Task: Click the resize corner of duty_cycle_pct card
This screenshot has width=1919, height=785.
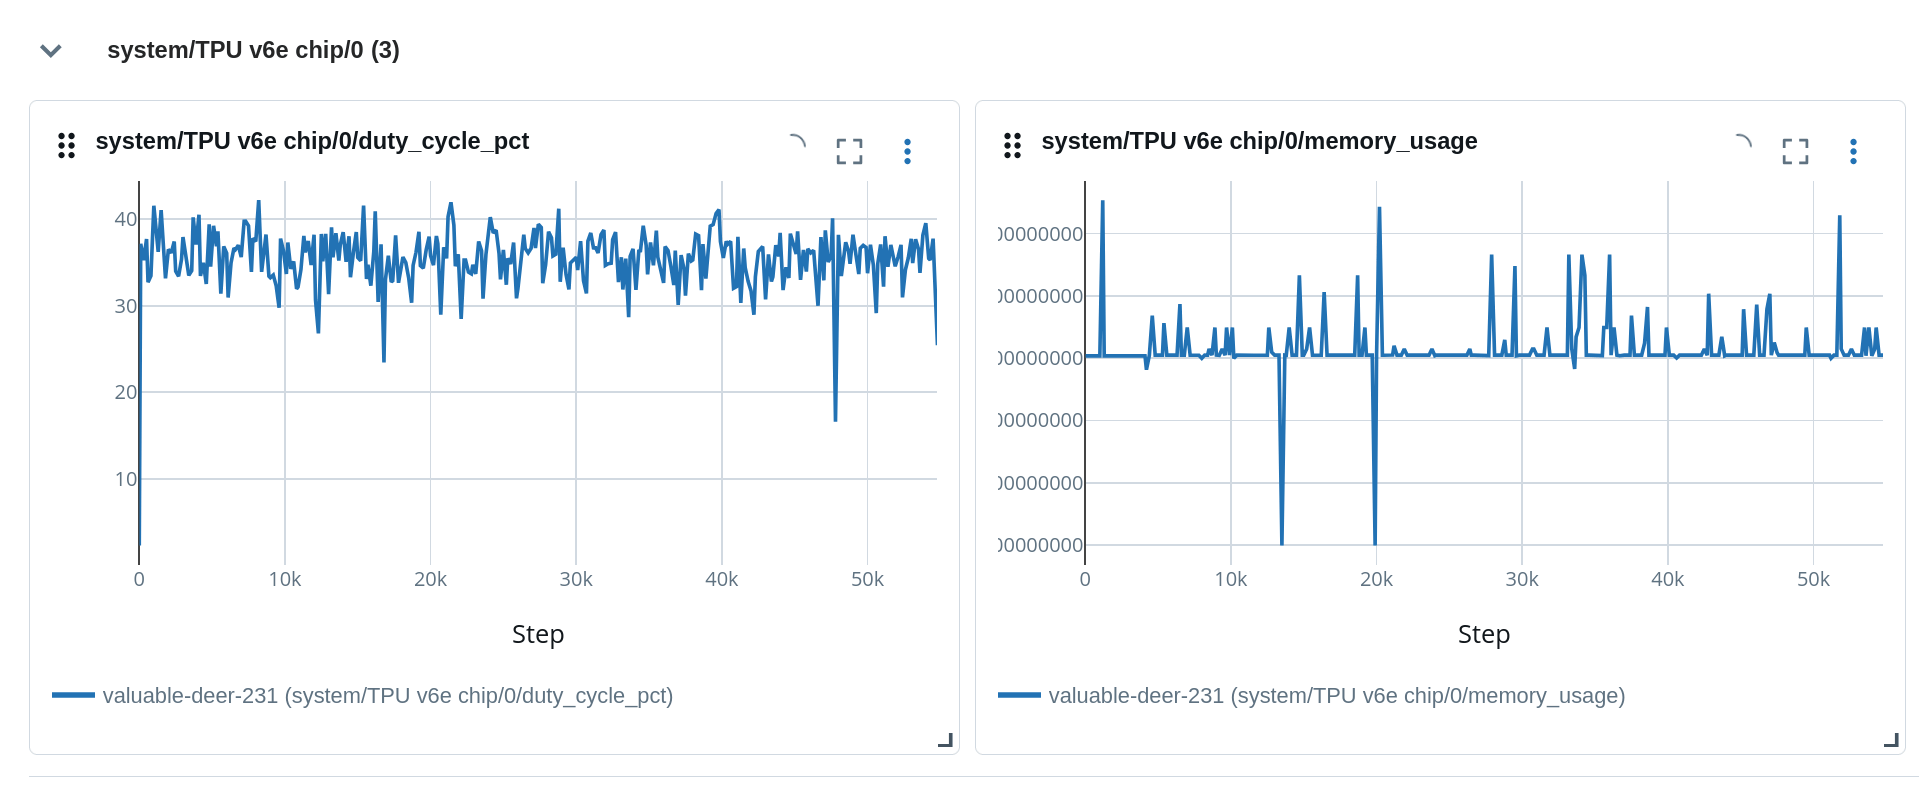Action: pyautogui.click(x=945, y=740)
